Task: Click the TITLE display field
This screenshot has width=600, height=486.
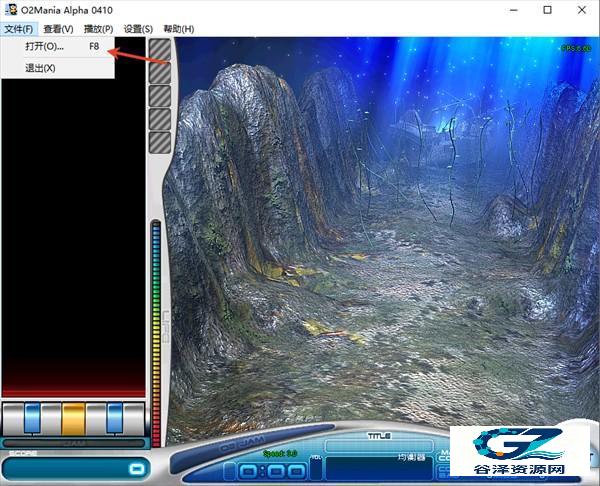Action: 379,446
